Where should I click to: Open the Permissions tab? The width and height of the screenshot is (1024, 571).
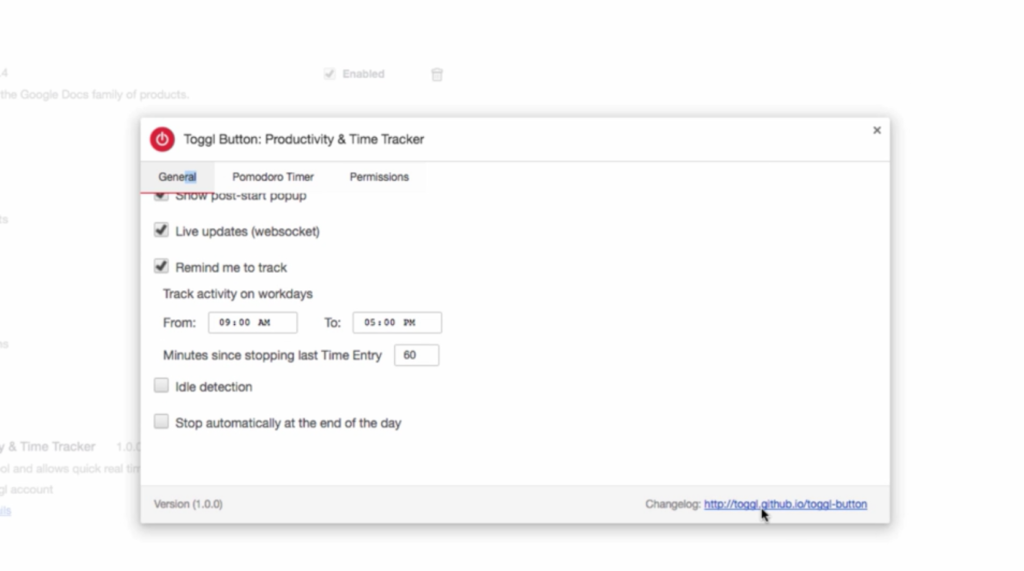[x=379, y=177]
